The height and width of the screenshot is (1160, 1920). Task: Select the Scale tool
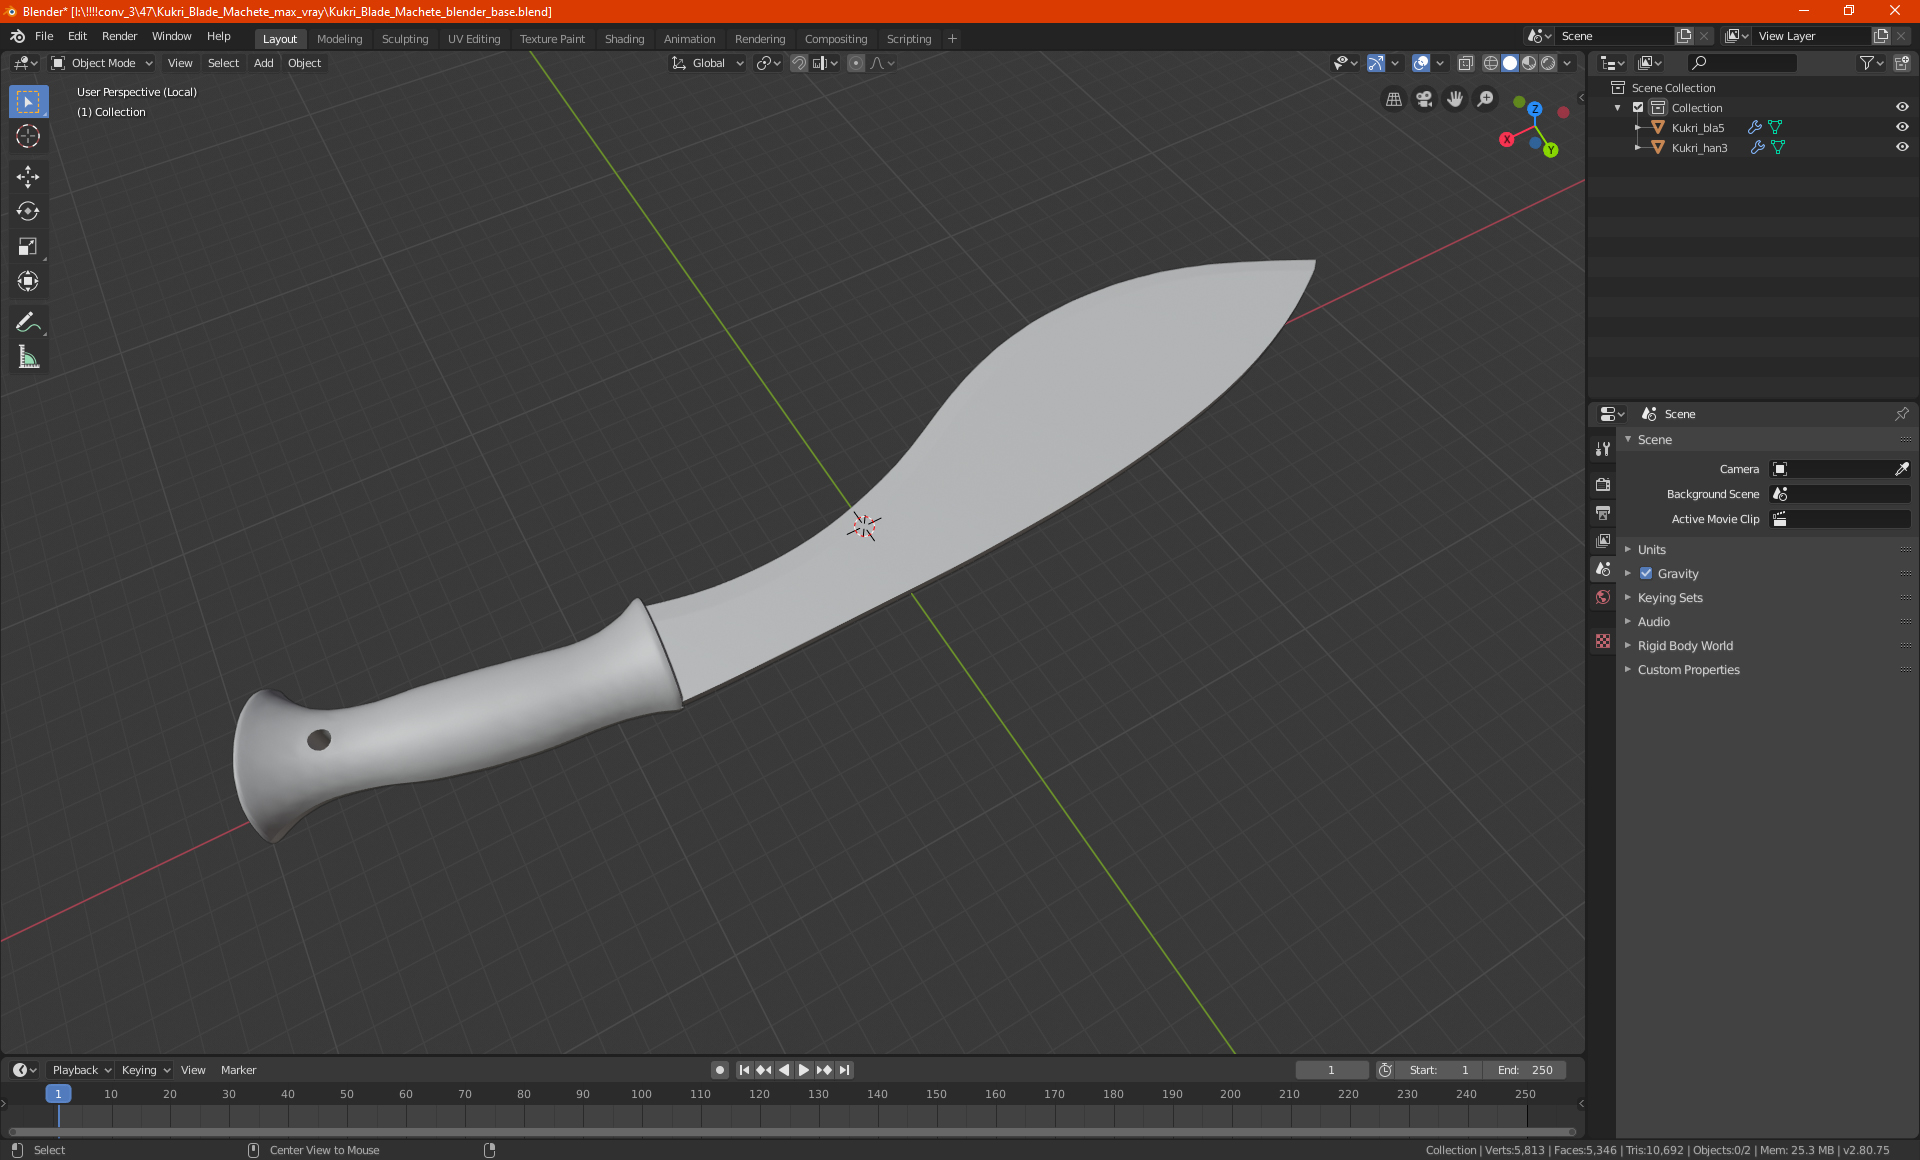tap(28, 247)
